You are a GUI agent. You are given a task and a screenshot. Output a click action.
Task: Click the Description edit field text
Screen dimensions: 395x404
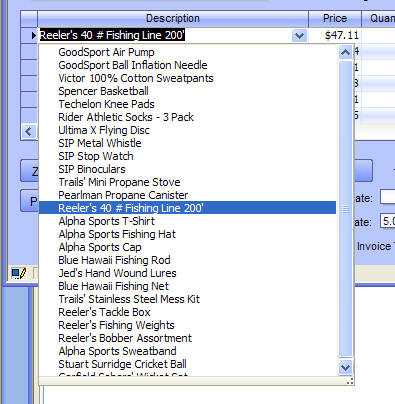[x=112, y=35]
